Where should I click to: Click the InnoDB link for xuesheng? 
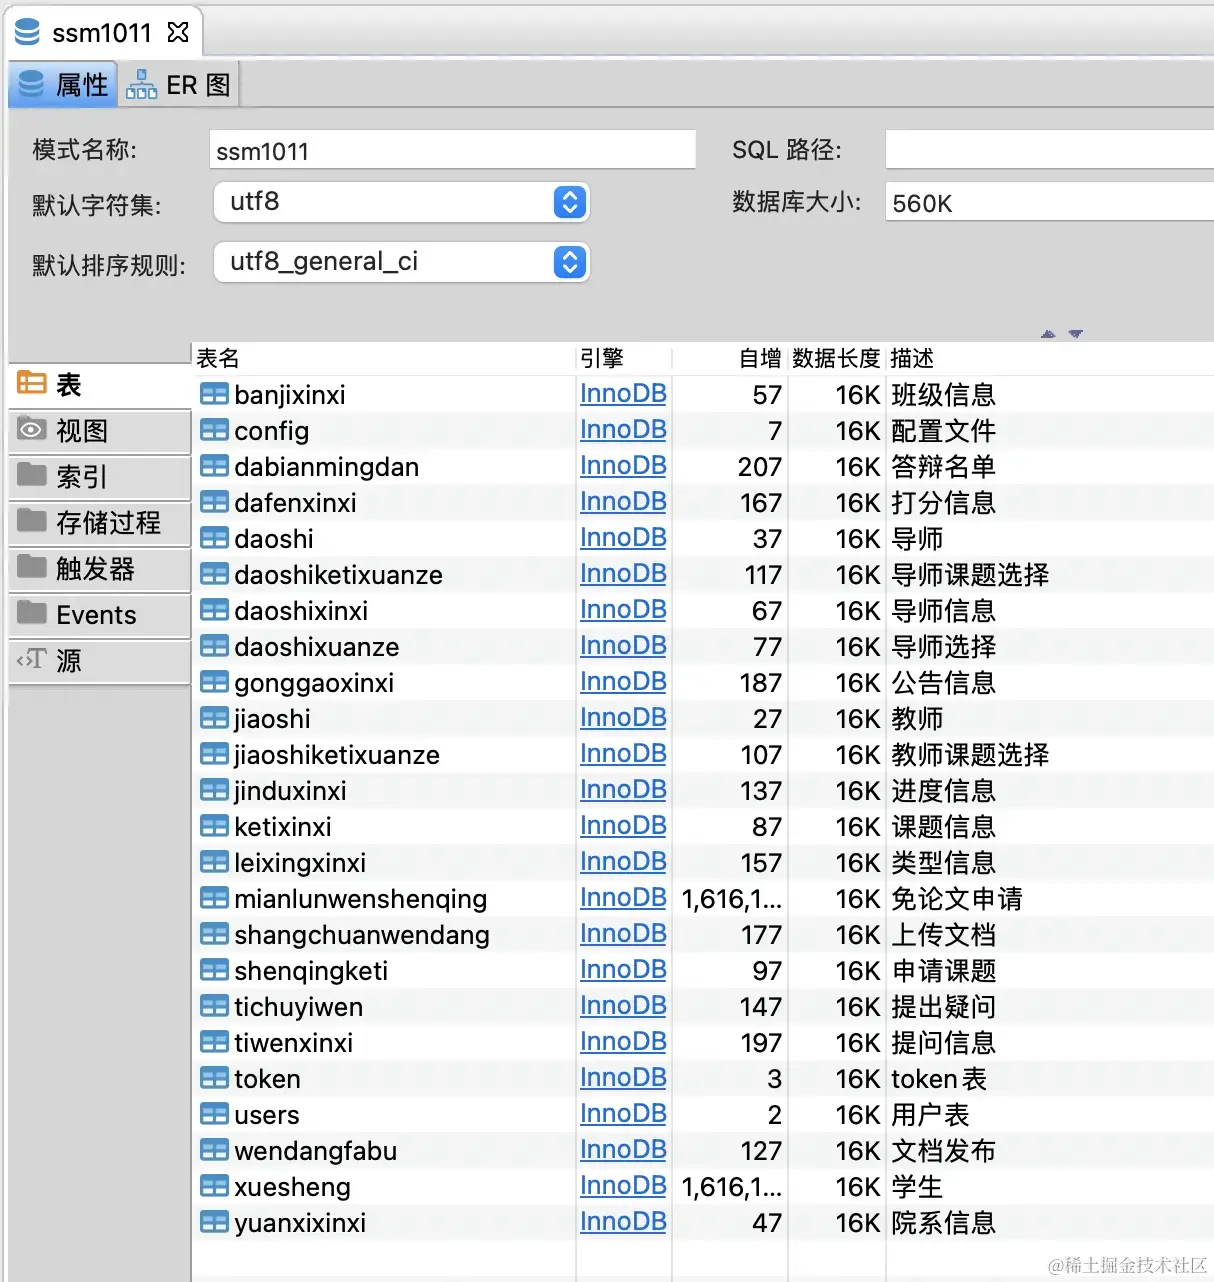point(623,1186)
